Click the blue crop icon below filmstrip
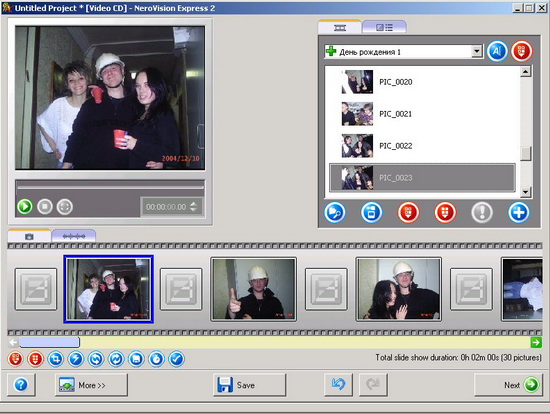550x414 pixels. 56,359
